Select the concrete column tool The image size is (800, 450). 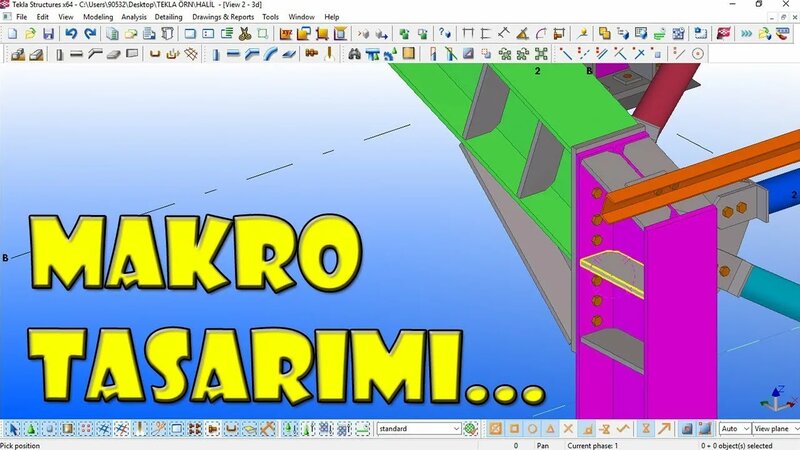pos(59,54)
